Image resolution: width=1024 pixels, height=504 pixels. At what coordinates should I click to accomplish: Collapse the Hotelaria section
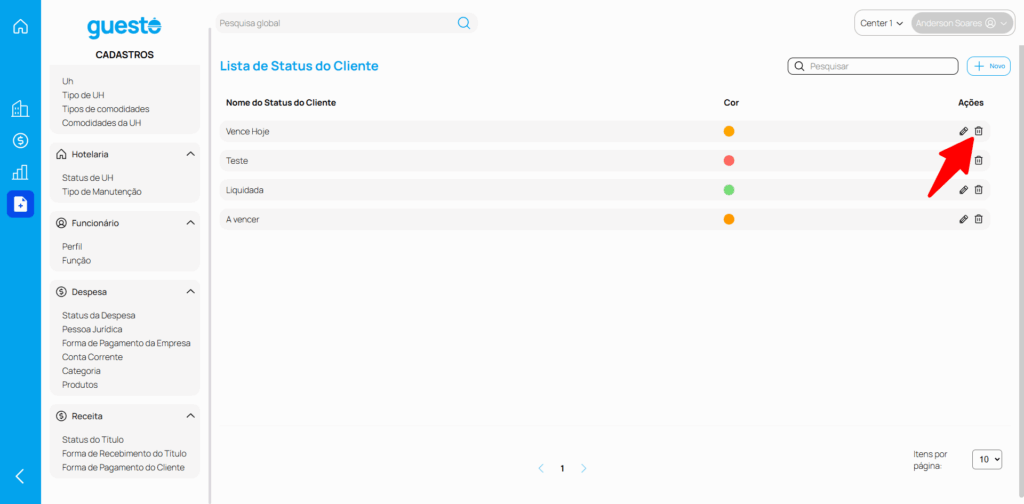pyautogui.click(x=190, y=154)
